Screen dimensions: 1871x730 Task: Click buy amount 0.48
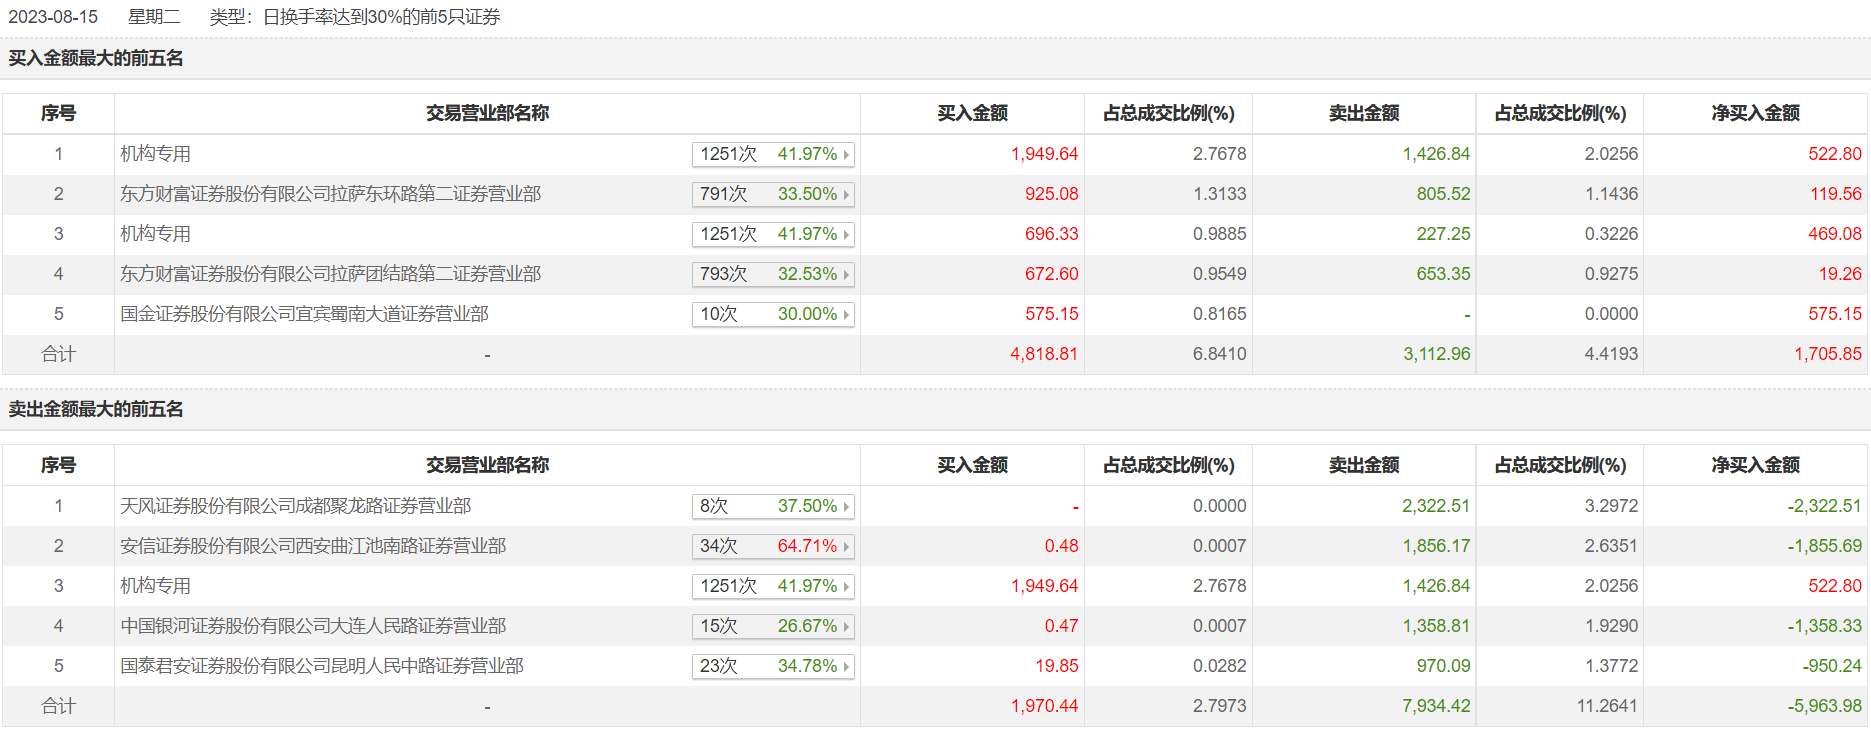coord(1061,546)
